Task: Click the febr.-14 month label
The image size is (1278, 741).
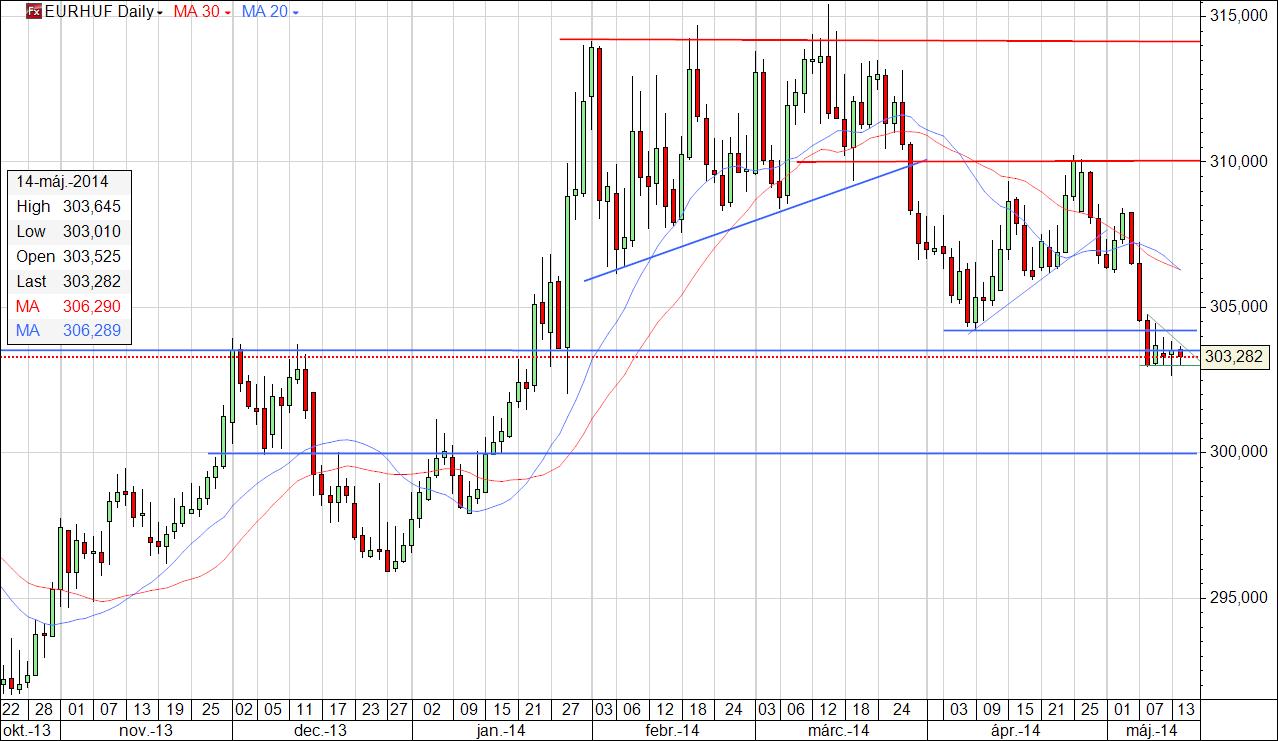Action: click(x=674, y=730)
